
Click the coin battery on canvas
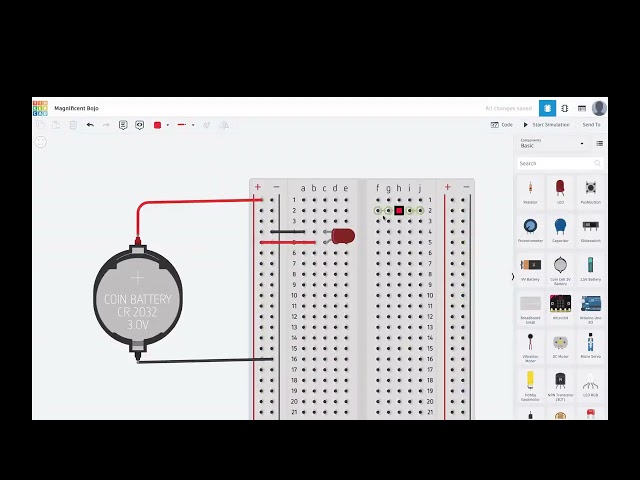[x=138, y=299]
